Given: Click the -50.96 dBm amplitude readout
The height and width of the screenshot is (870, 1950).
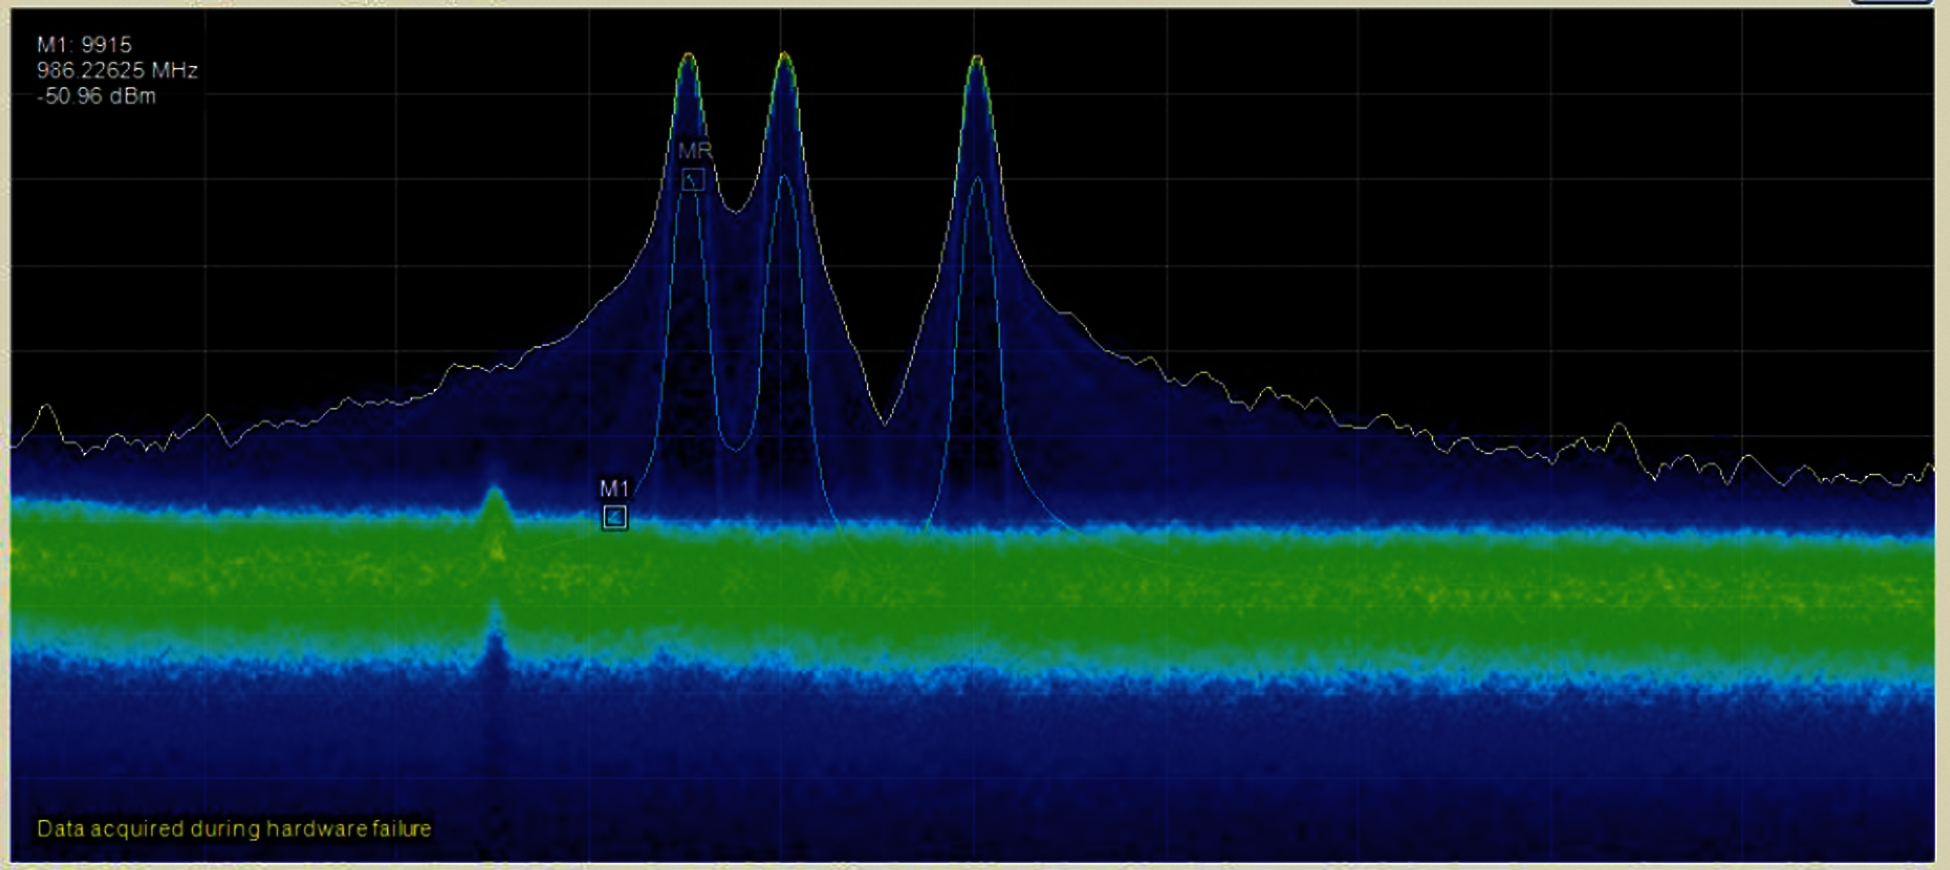Looking at the screenshot, I should (x=96, y=97).
